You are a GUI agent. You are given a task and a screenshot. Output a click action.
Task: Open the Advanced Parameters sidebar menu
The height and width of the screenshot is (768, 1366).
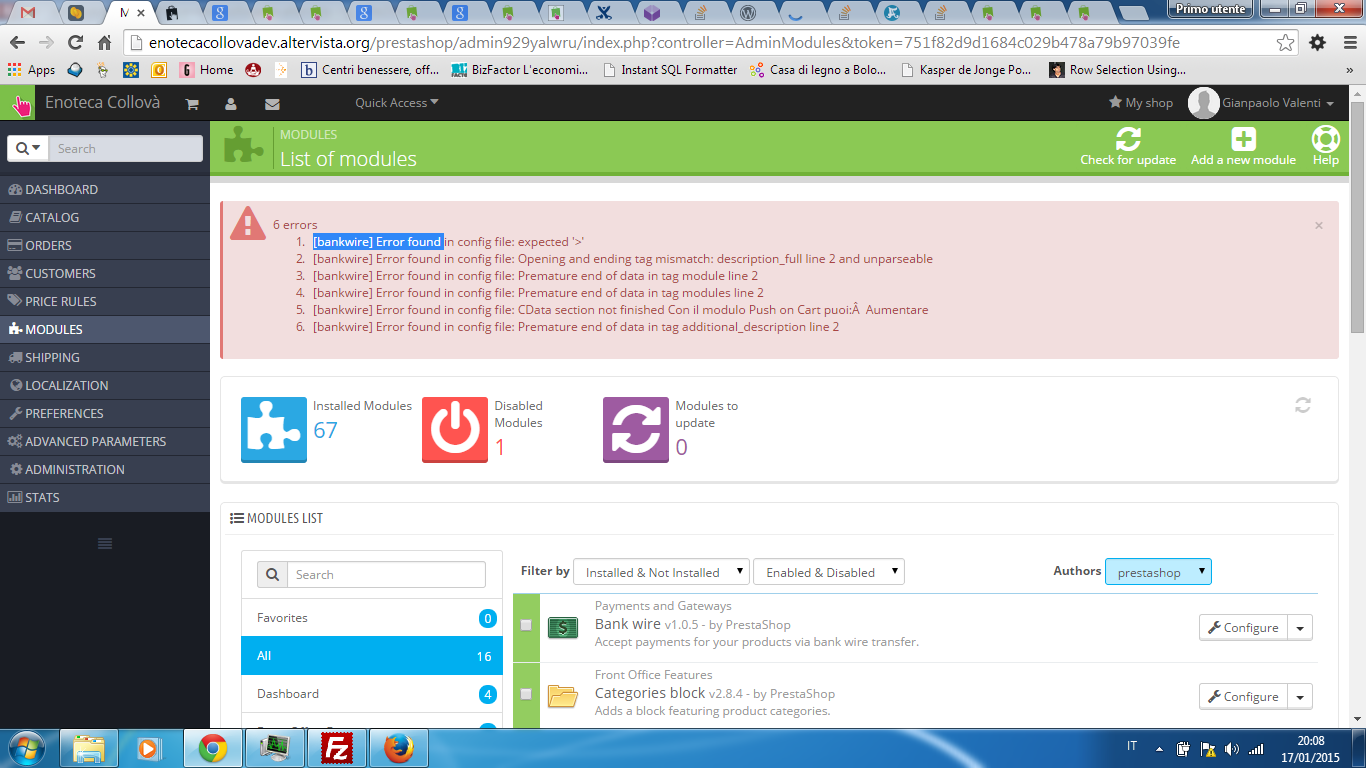click(105, 441)
